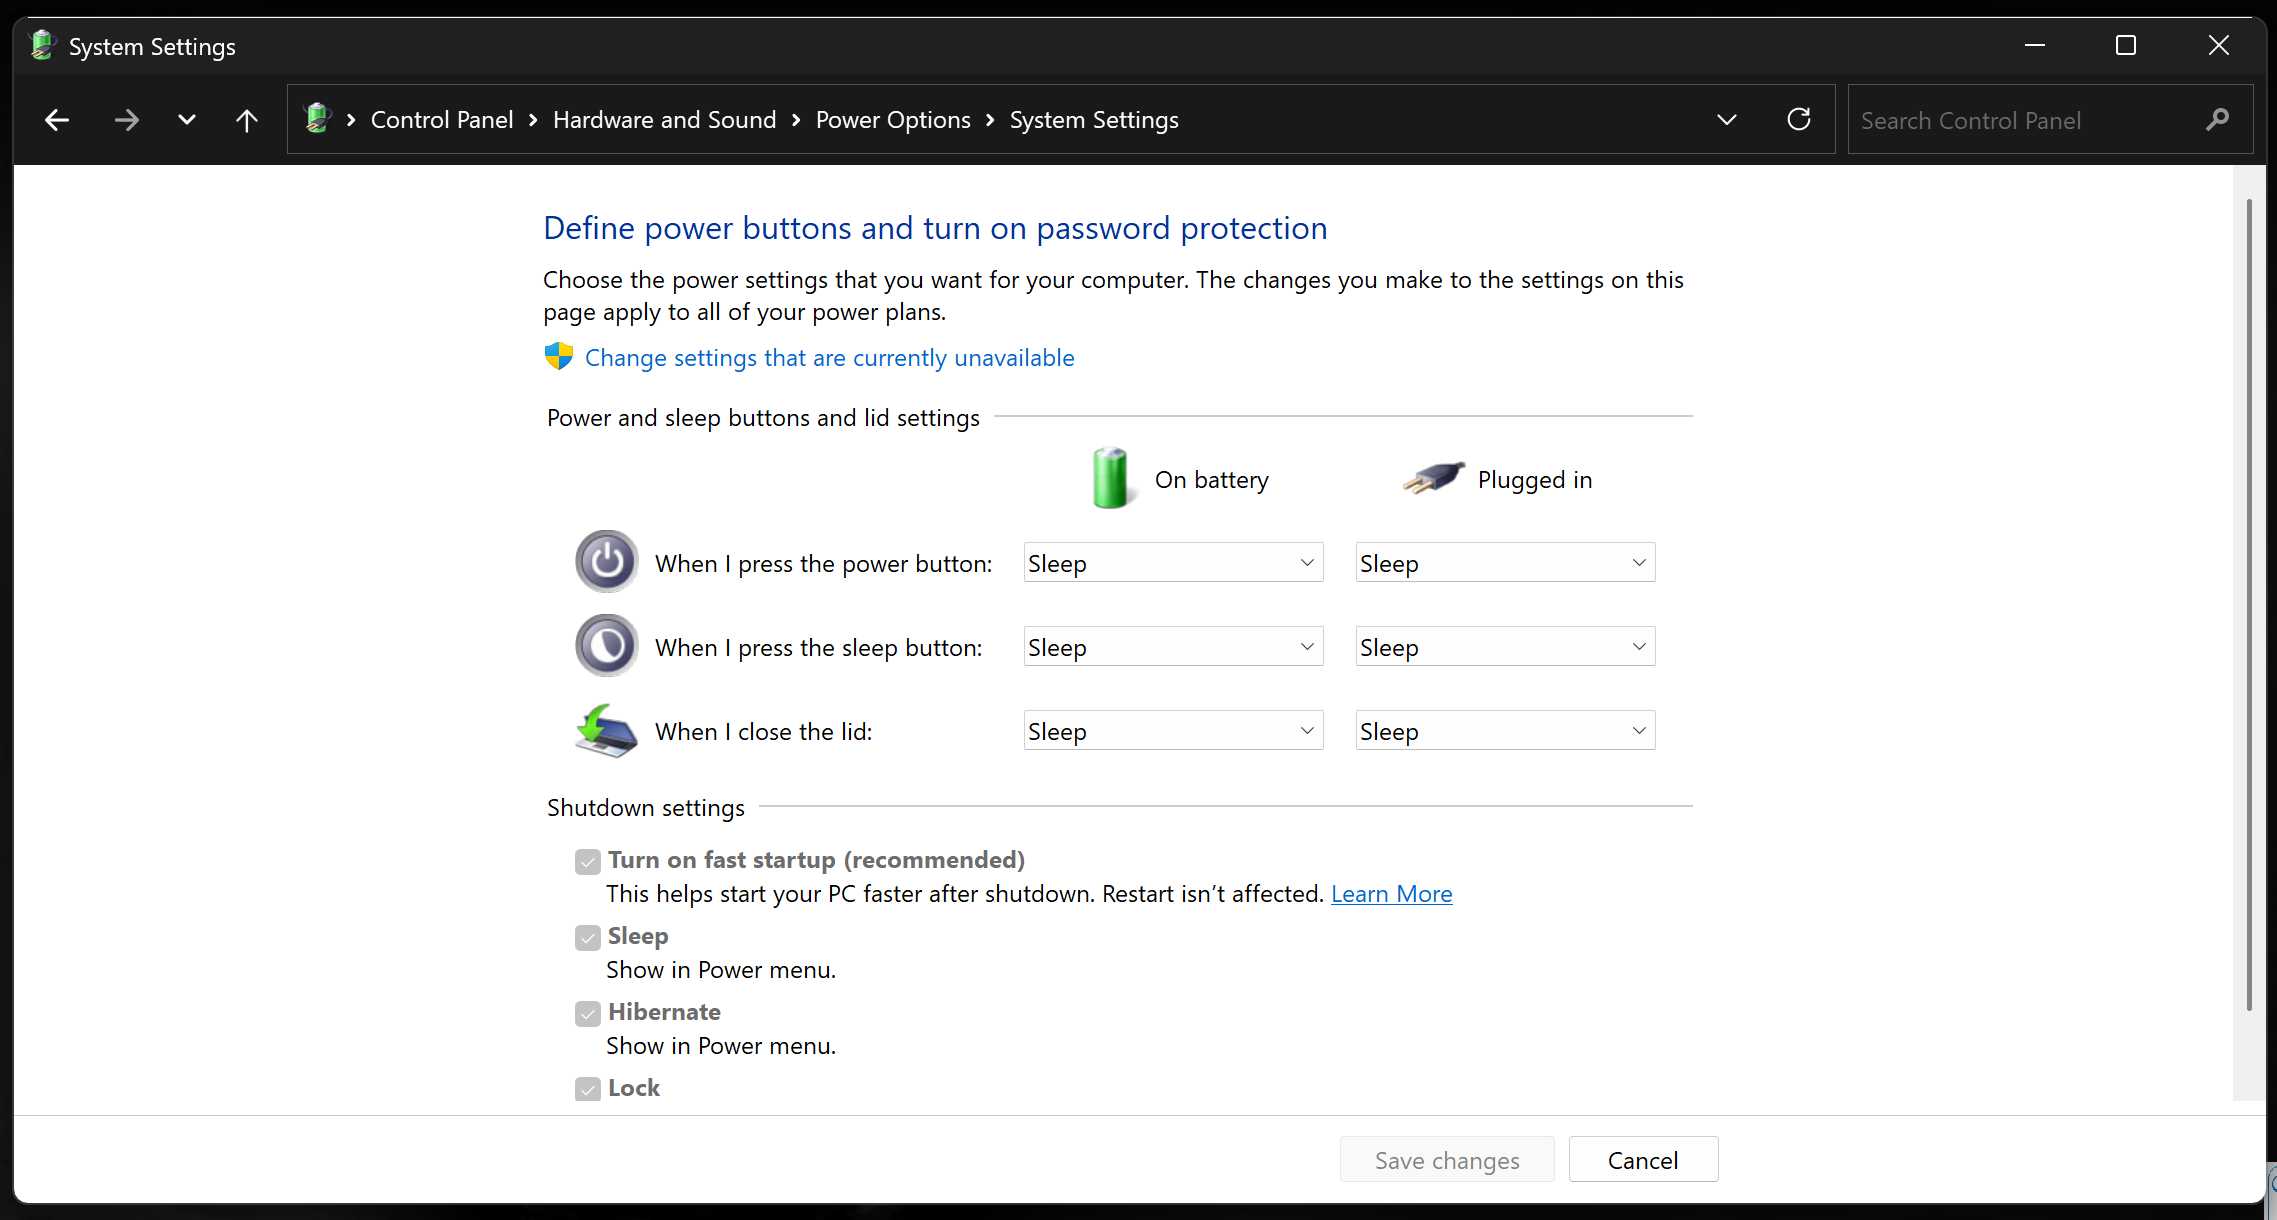
Task: Refresh the Control Panel address bar
Action: (x=1798, y=120)
